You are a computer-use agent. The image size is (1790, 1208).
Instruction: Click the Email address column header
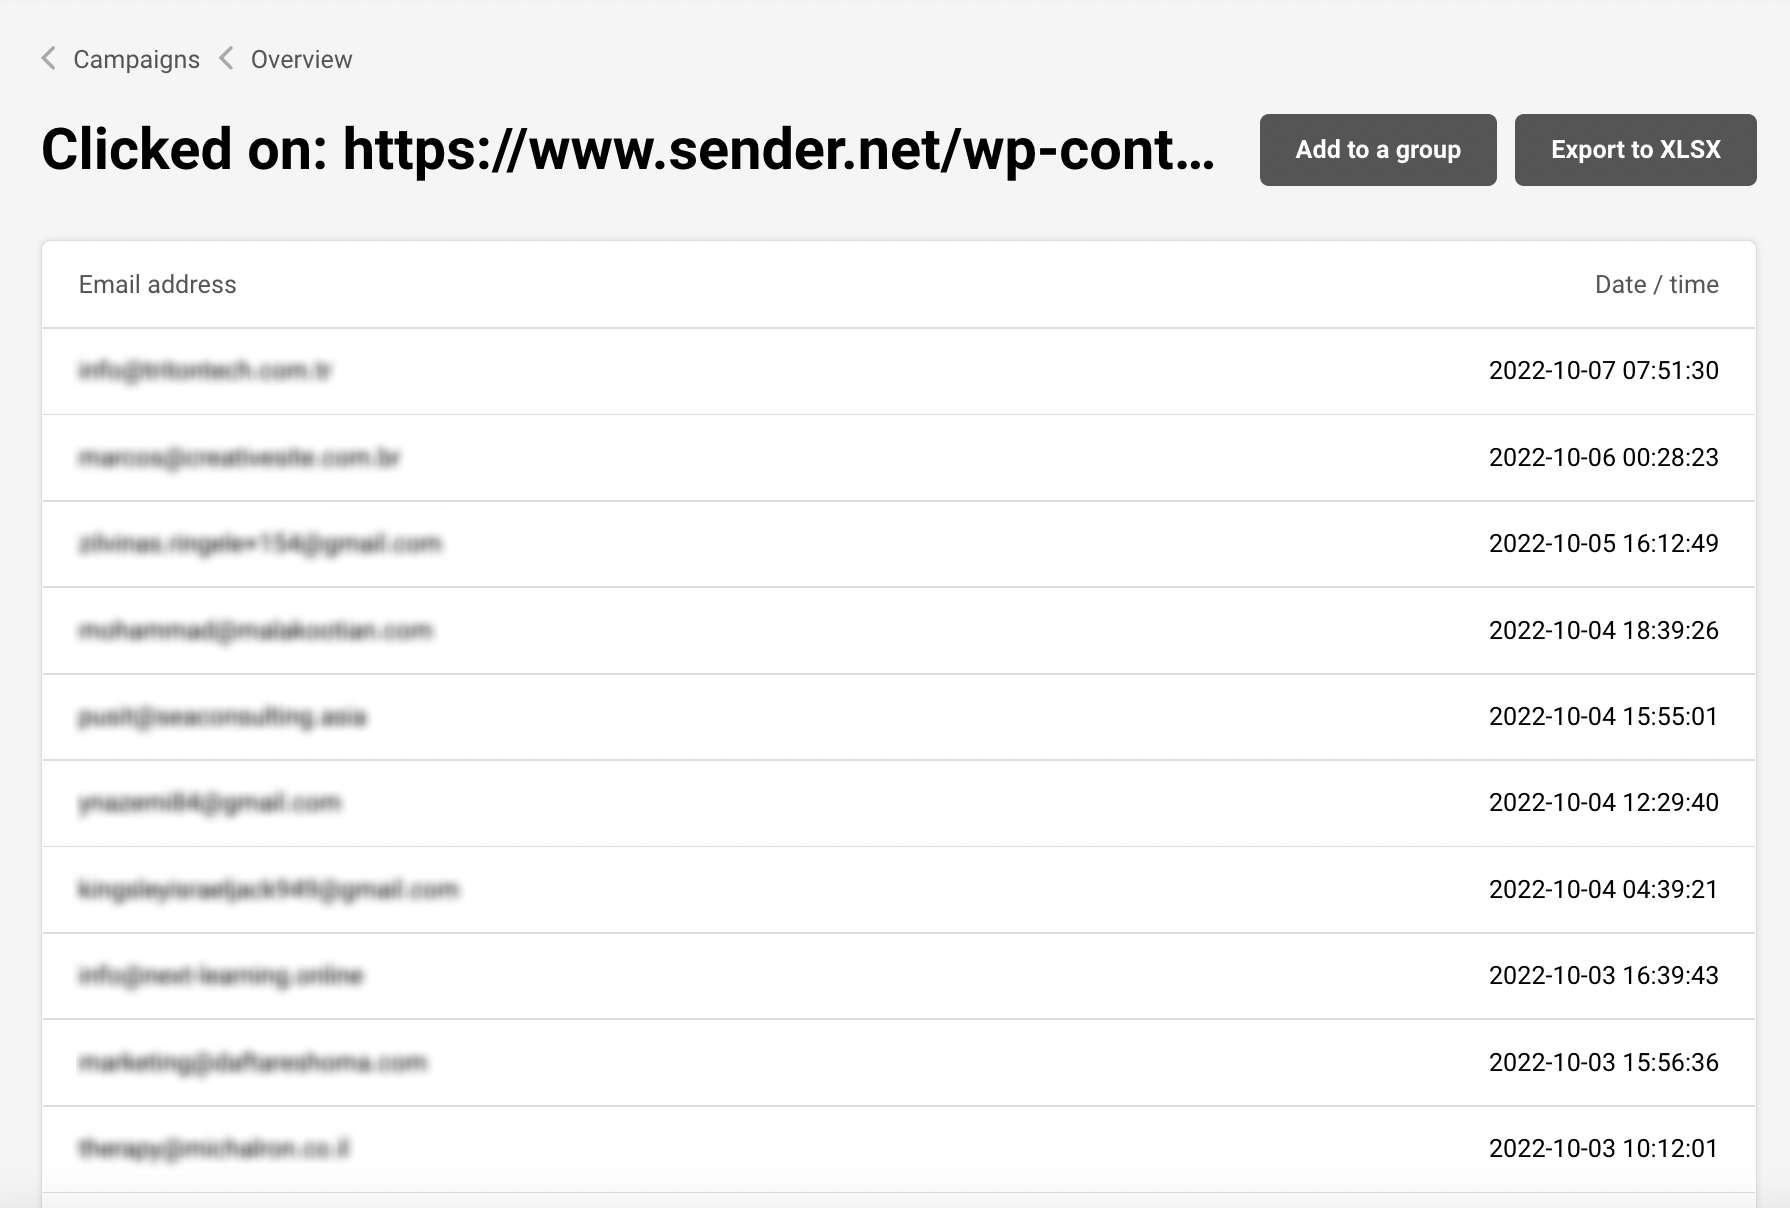pos(157,285)
